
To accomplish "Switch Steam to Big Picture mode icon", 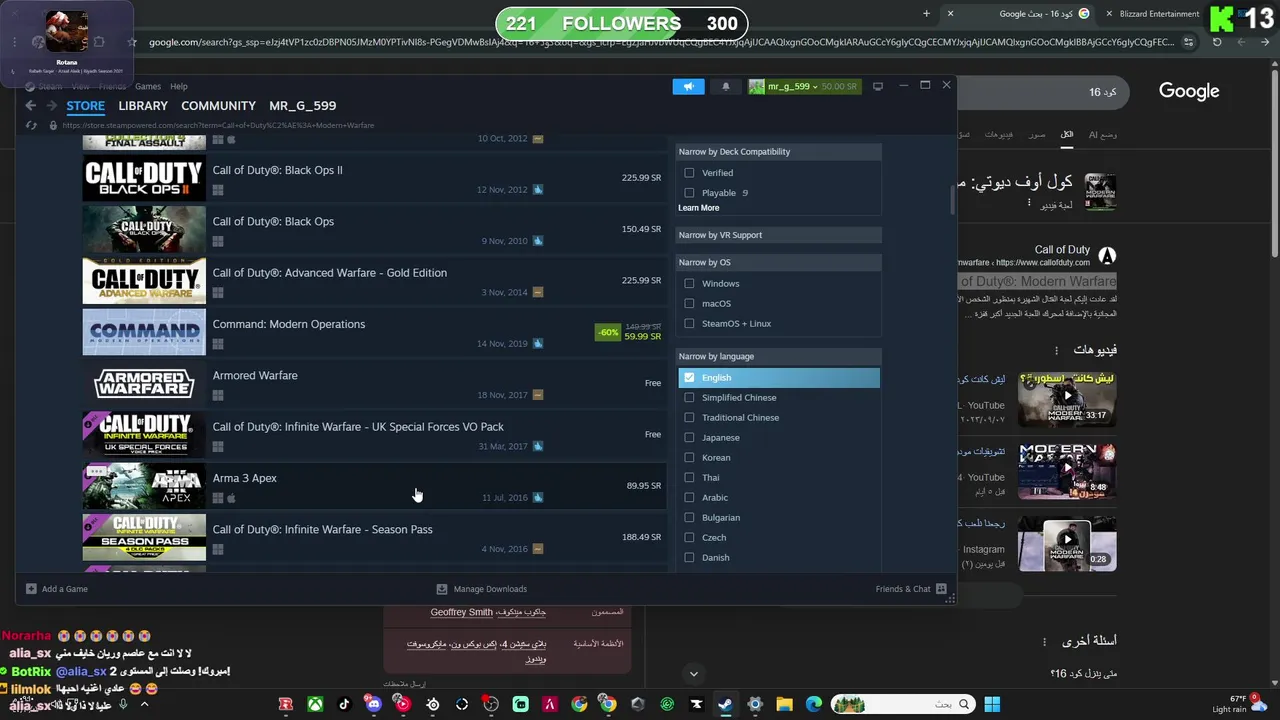I will [x=878, y=86].
